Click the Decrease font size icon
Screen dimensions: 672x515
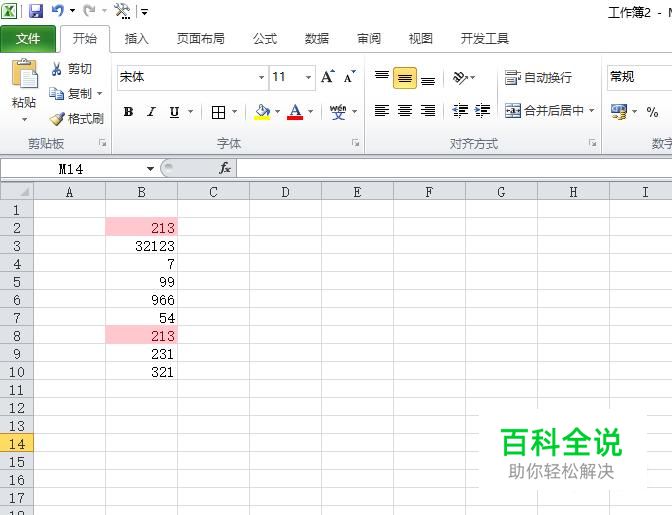tap(350, 77)
